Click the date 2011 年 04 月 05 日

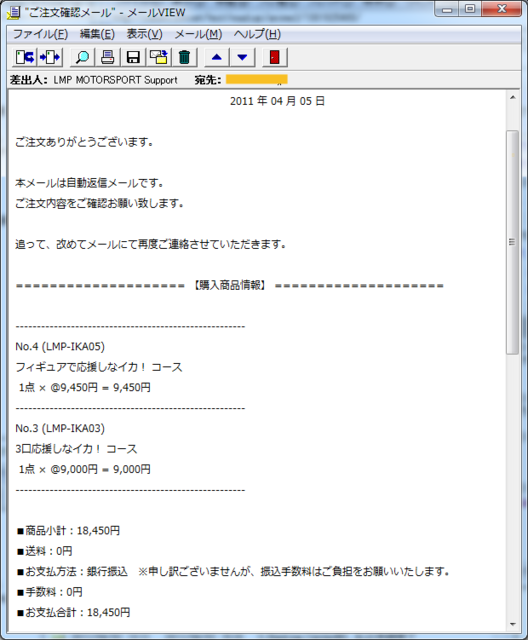tap(277, 101)
